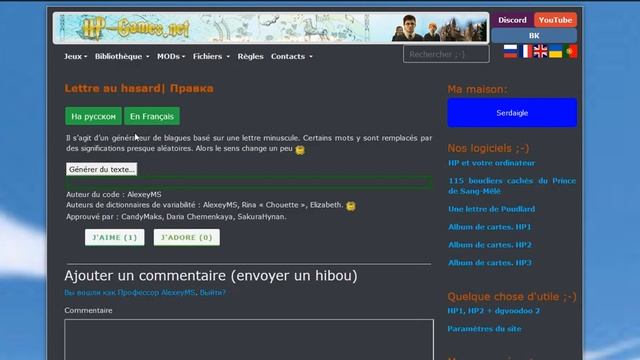The width and height of the screenshot is (640, 360).
Task: Click the 'Nos logiciels ;-)' heading
Action: click(488, 148)
